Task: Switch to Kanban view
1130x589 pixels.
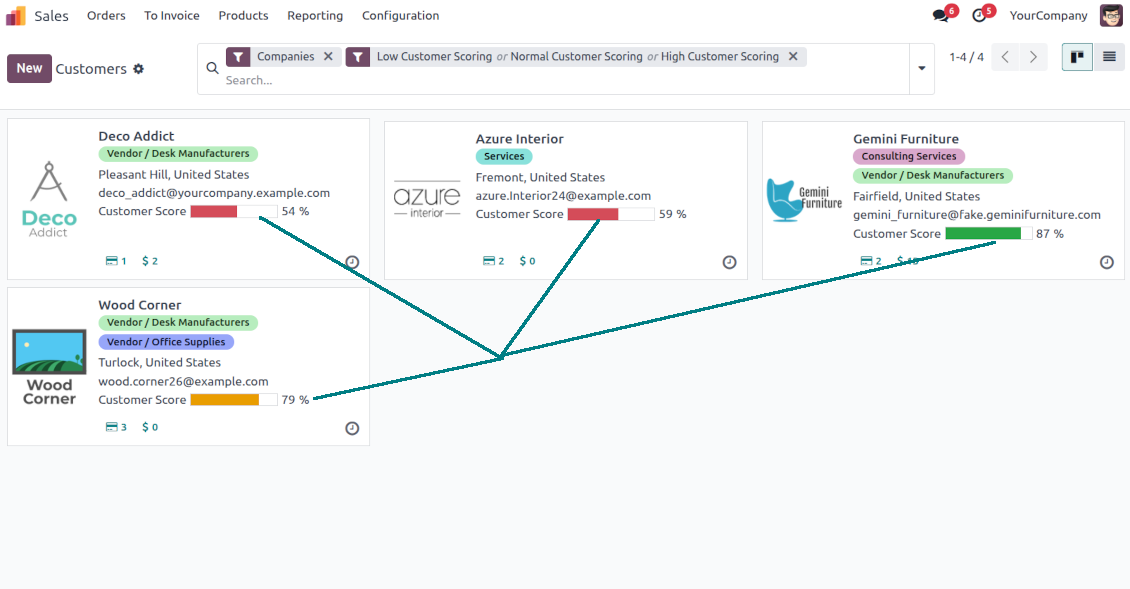Action: click(x=1077, y=57)
